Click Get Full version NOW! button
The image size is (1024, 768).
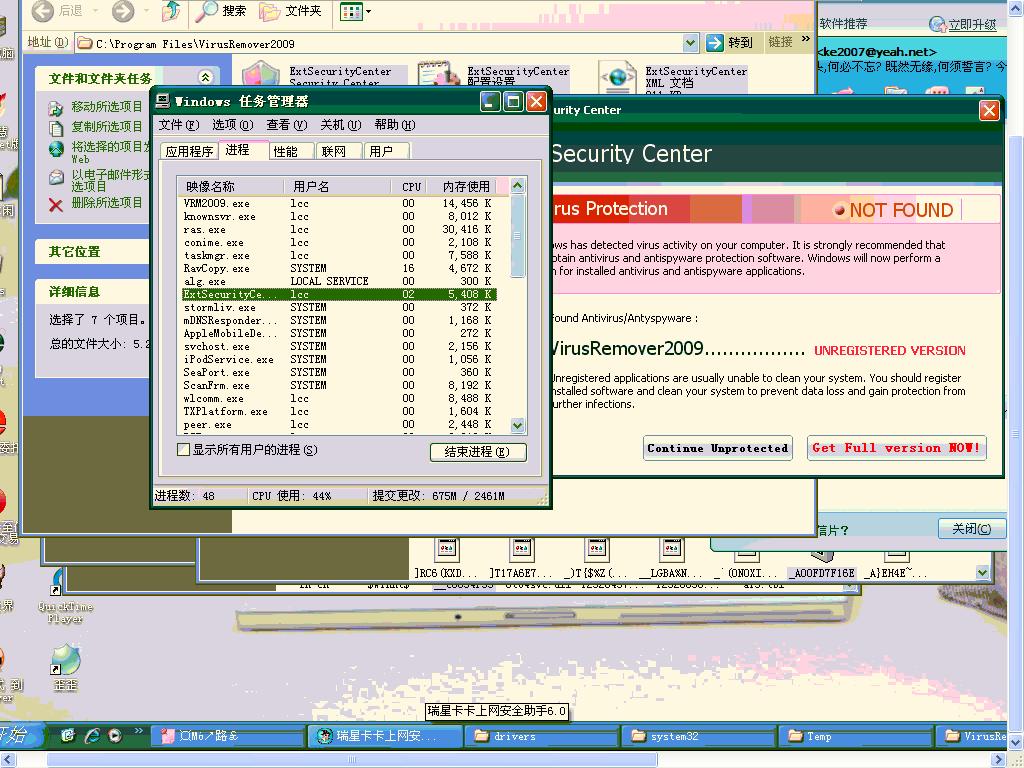896,448
